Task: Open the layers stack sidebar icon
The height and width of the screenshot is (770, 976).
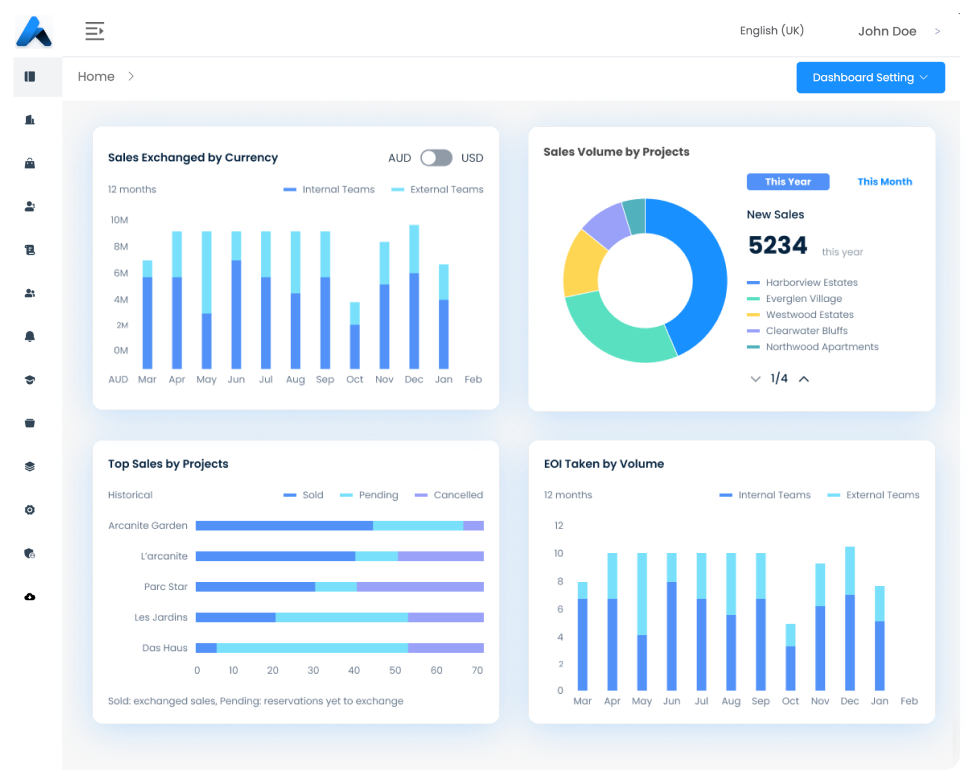Action: [x=30, y=467]
